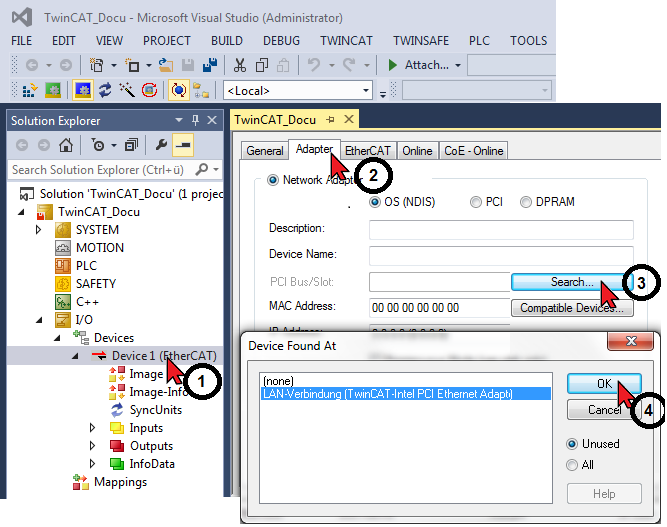Click the search magnifier in Solution Explorer
This screenshot has width=667, height=527.
202,169
